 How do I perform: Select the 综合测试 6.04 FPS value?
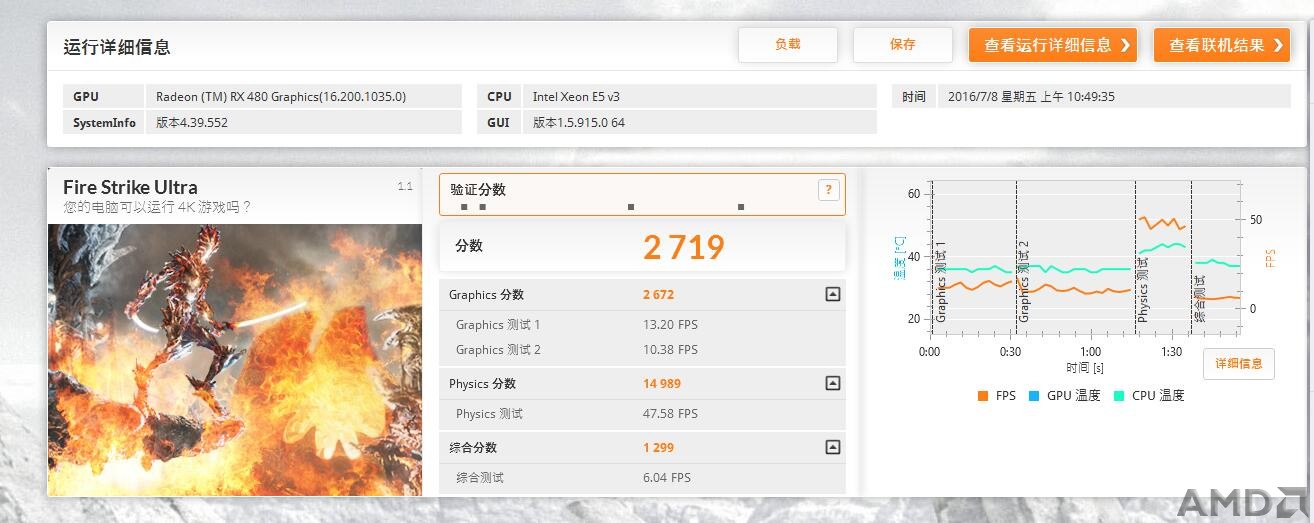[x=667, y=478]
